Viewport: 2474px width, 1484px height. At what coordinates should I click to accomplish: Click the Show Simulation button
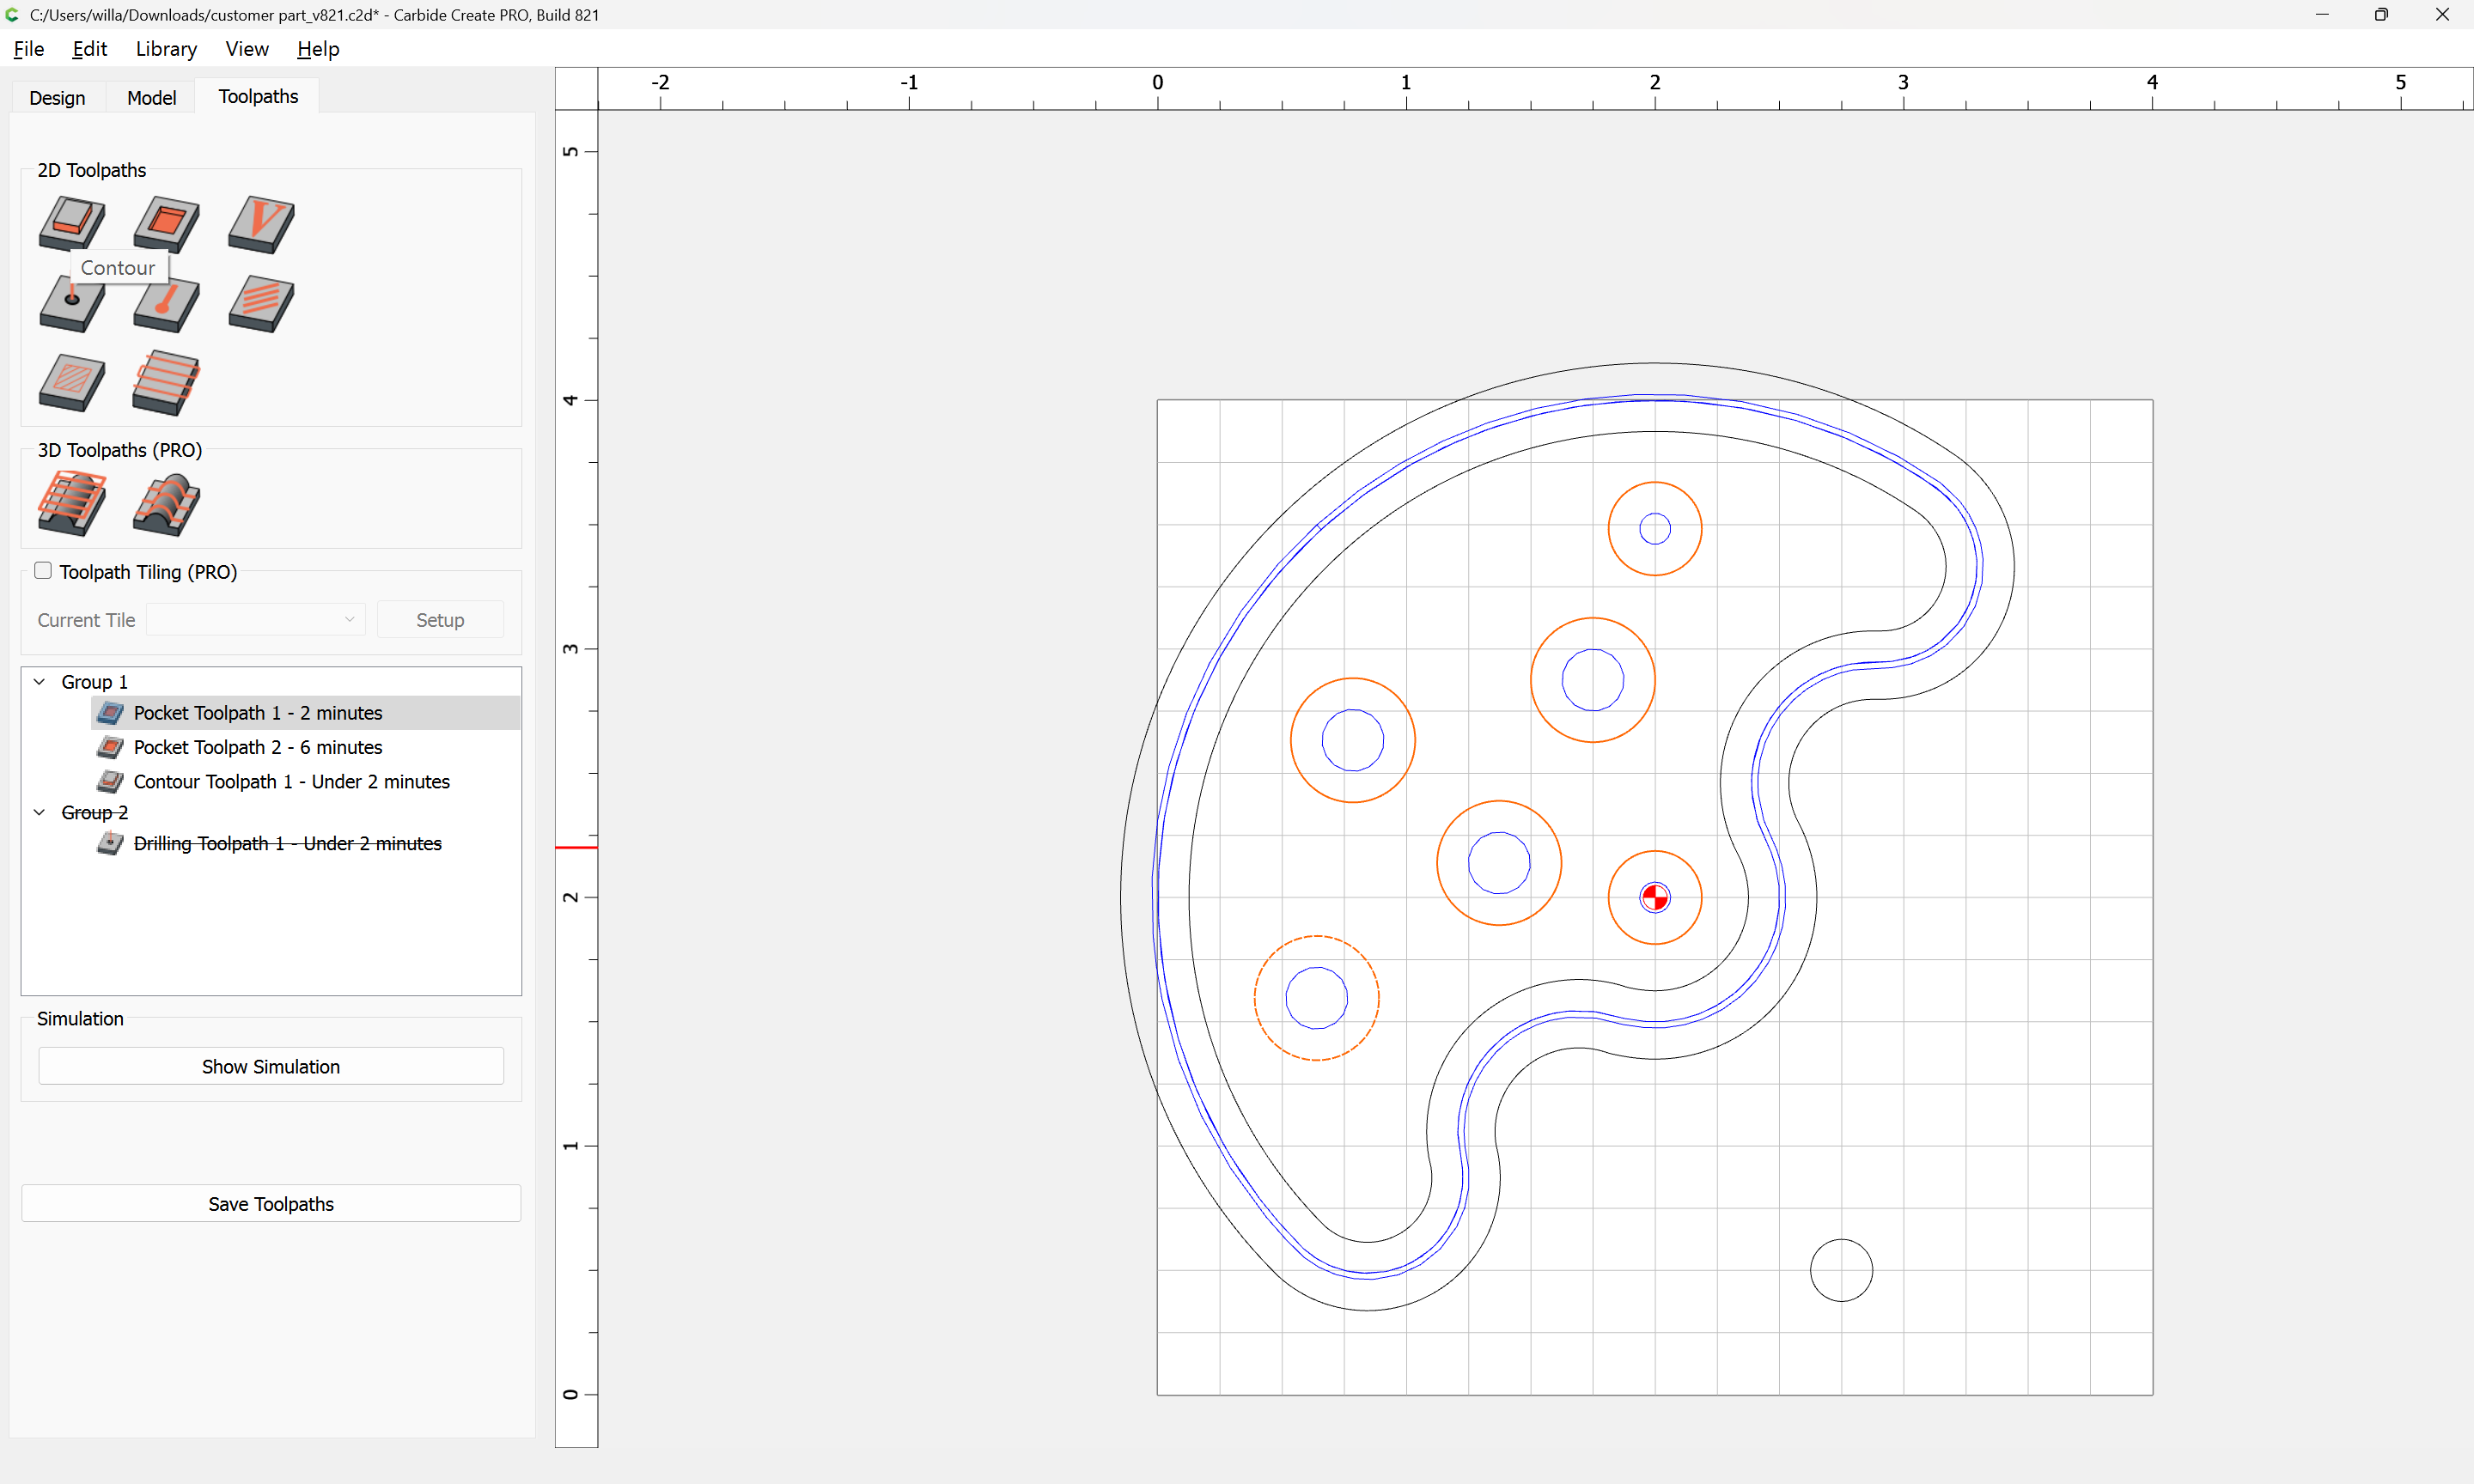tap(270, 1066)
